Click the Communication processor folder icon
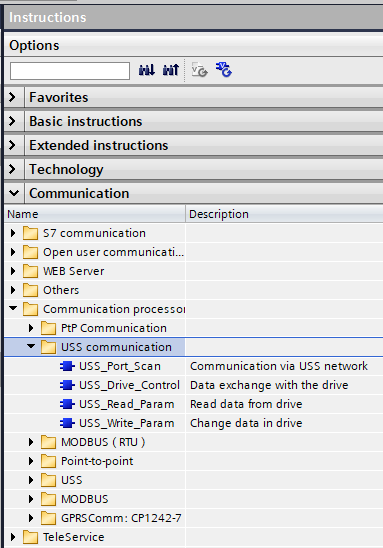This screenshot has width=383, height=548. (30, 309)
